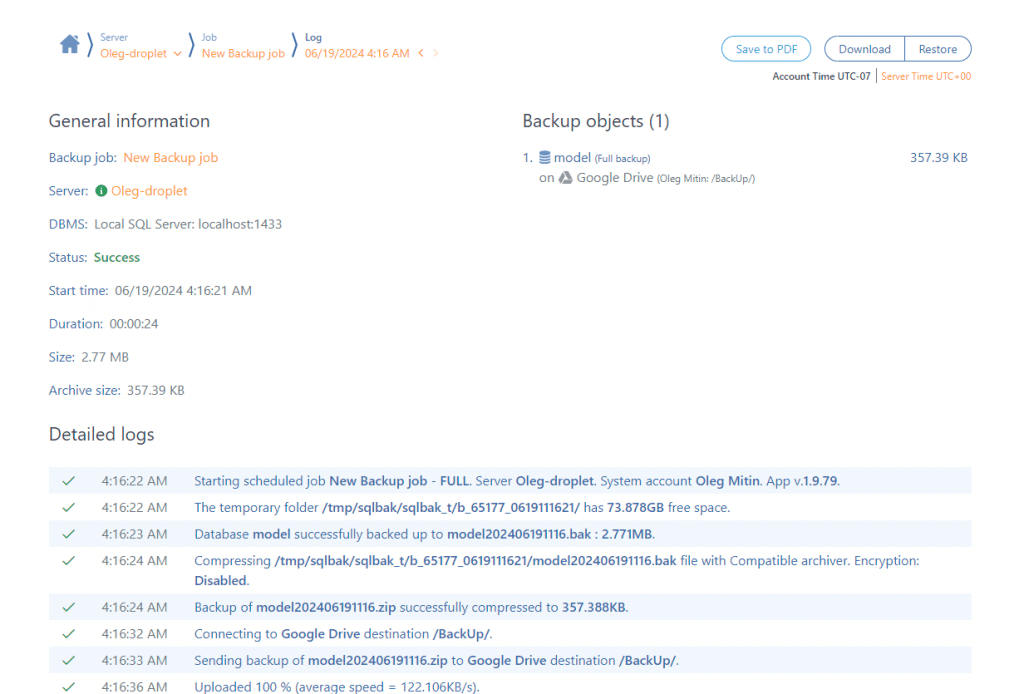Click the Download button
The height and width of the screenshot is (694, 1024).
pyautogui.click(x=863, y=48)
